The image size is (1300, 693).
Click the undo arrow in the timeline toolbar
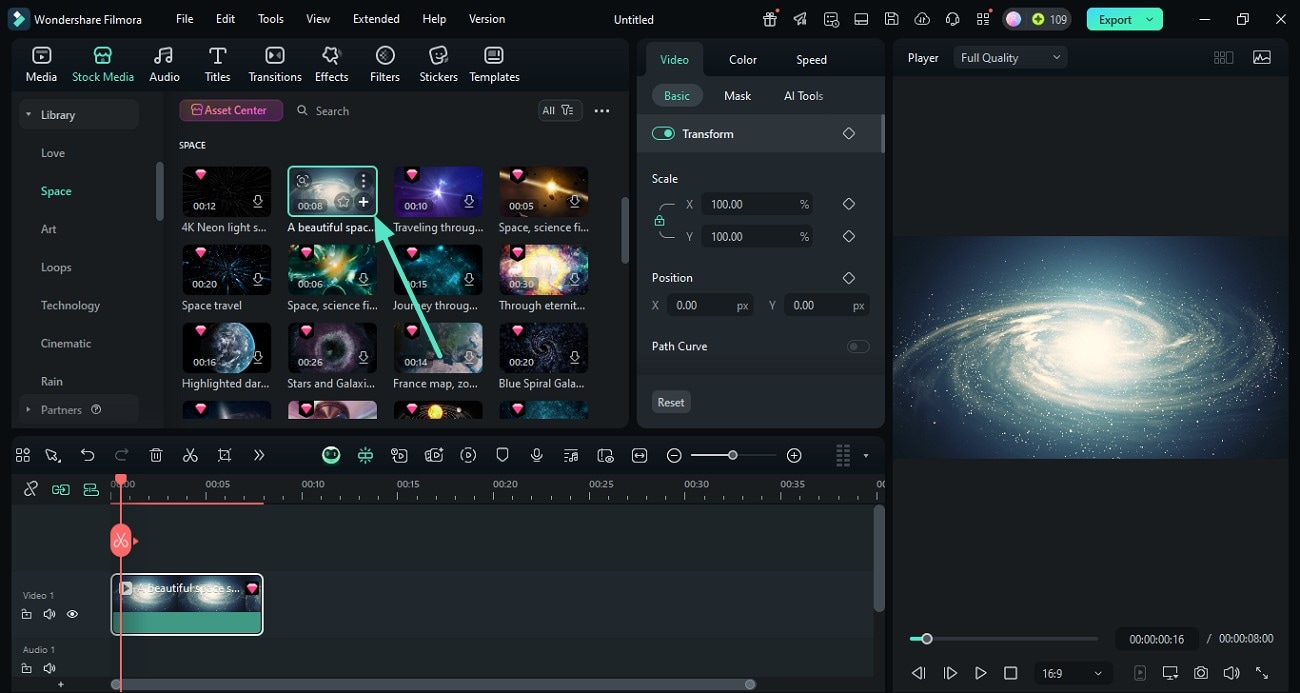[88, 455]
